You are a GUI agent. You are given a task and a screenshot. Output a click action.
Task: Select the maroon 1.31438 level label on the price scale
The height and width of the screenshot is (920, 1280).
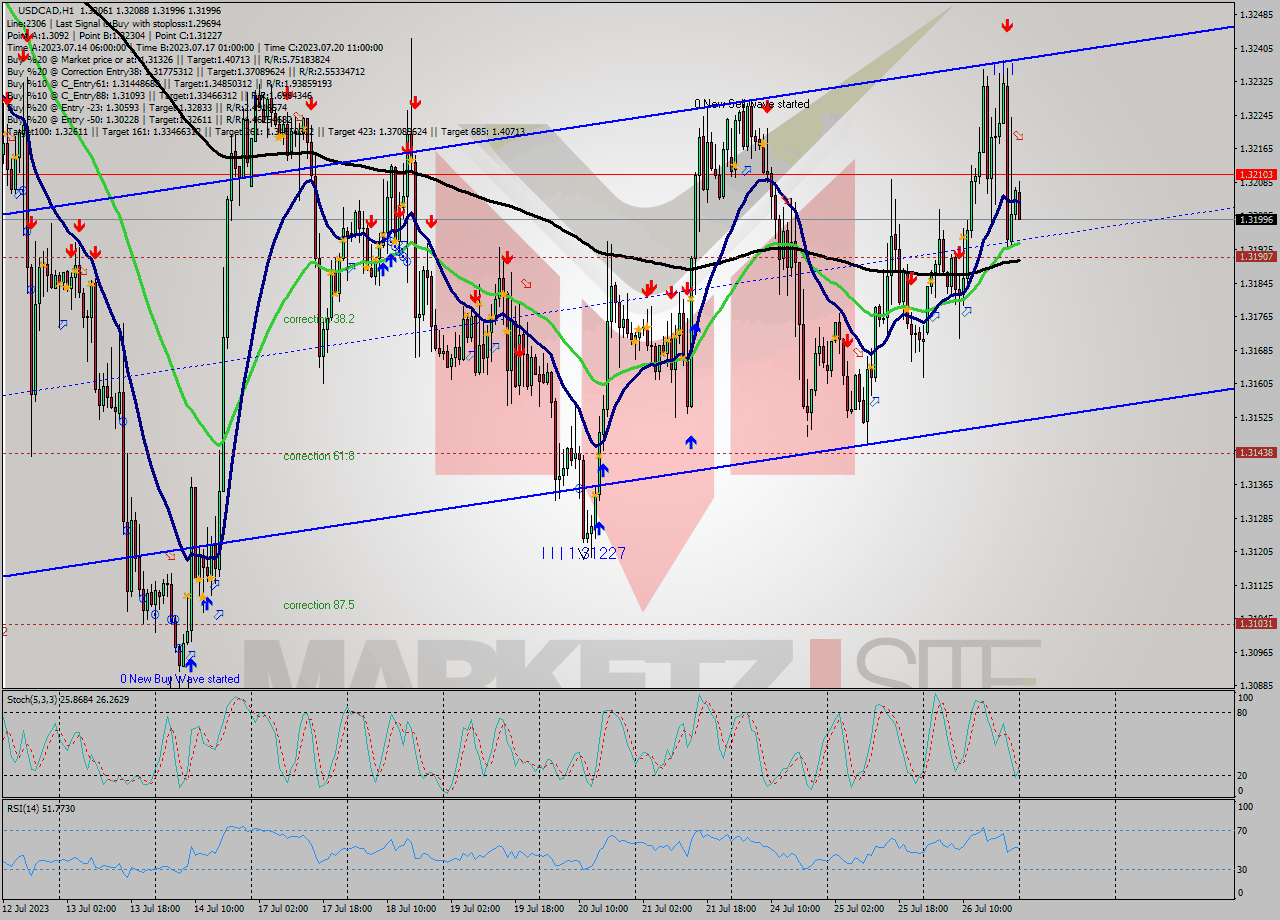click(1256, 453)
